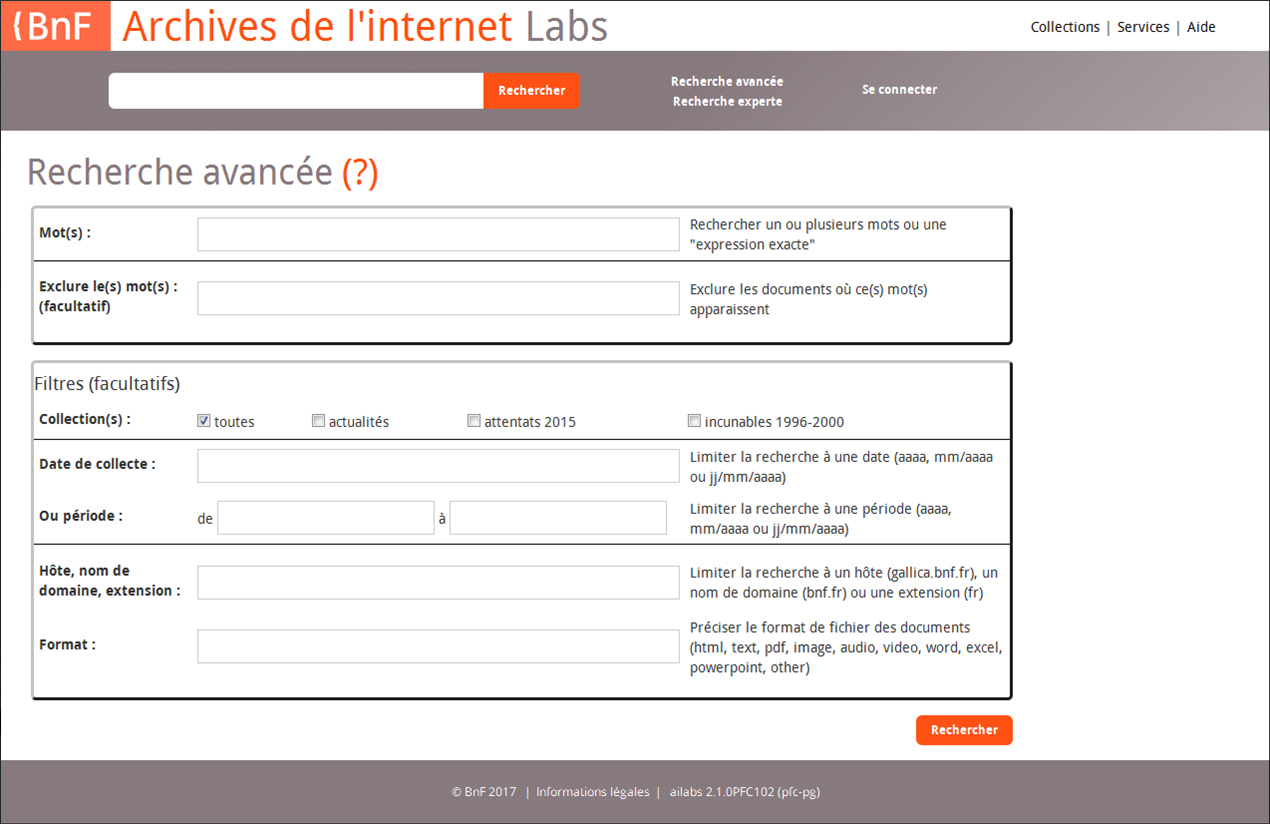Toggle the 'toutes' collection checkbox
This screenshot has width=1270, height=824.
coord(204,421)
